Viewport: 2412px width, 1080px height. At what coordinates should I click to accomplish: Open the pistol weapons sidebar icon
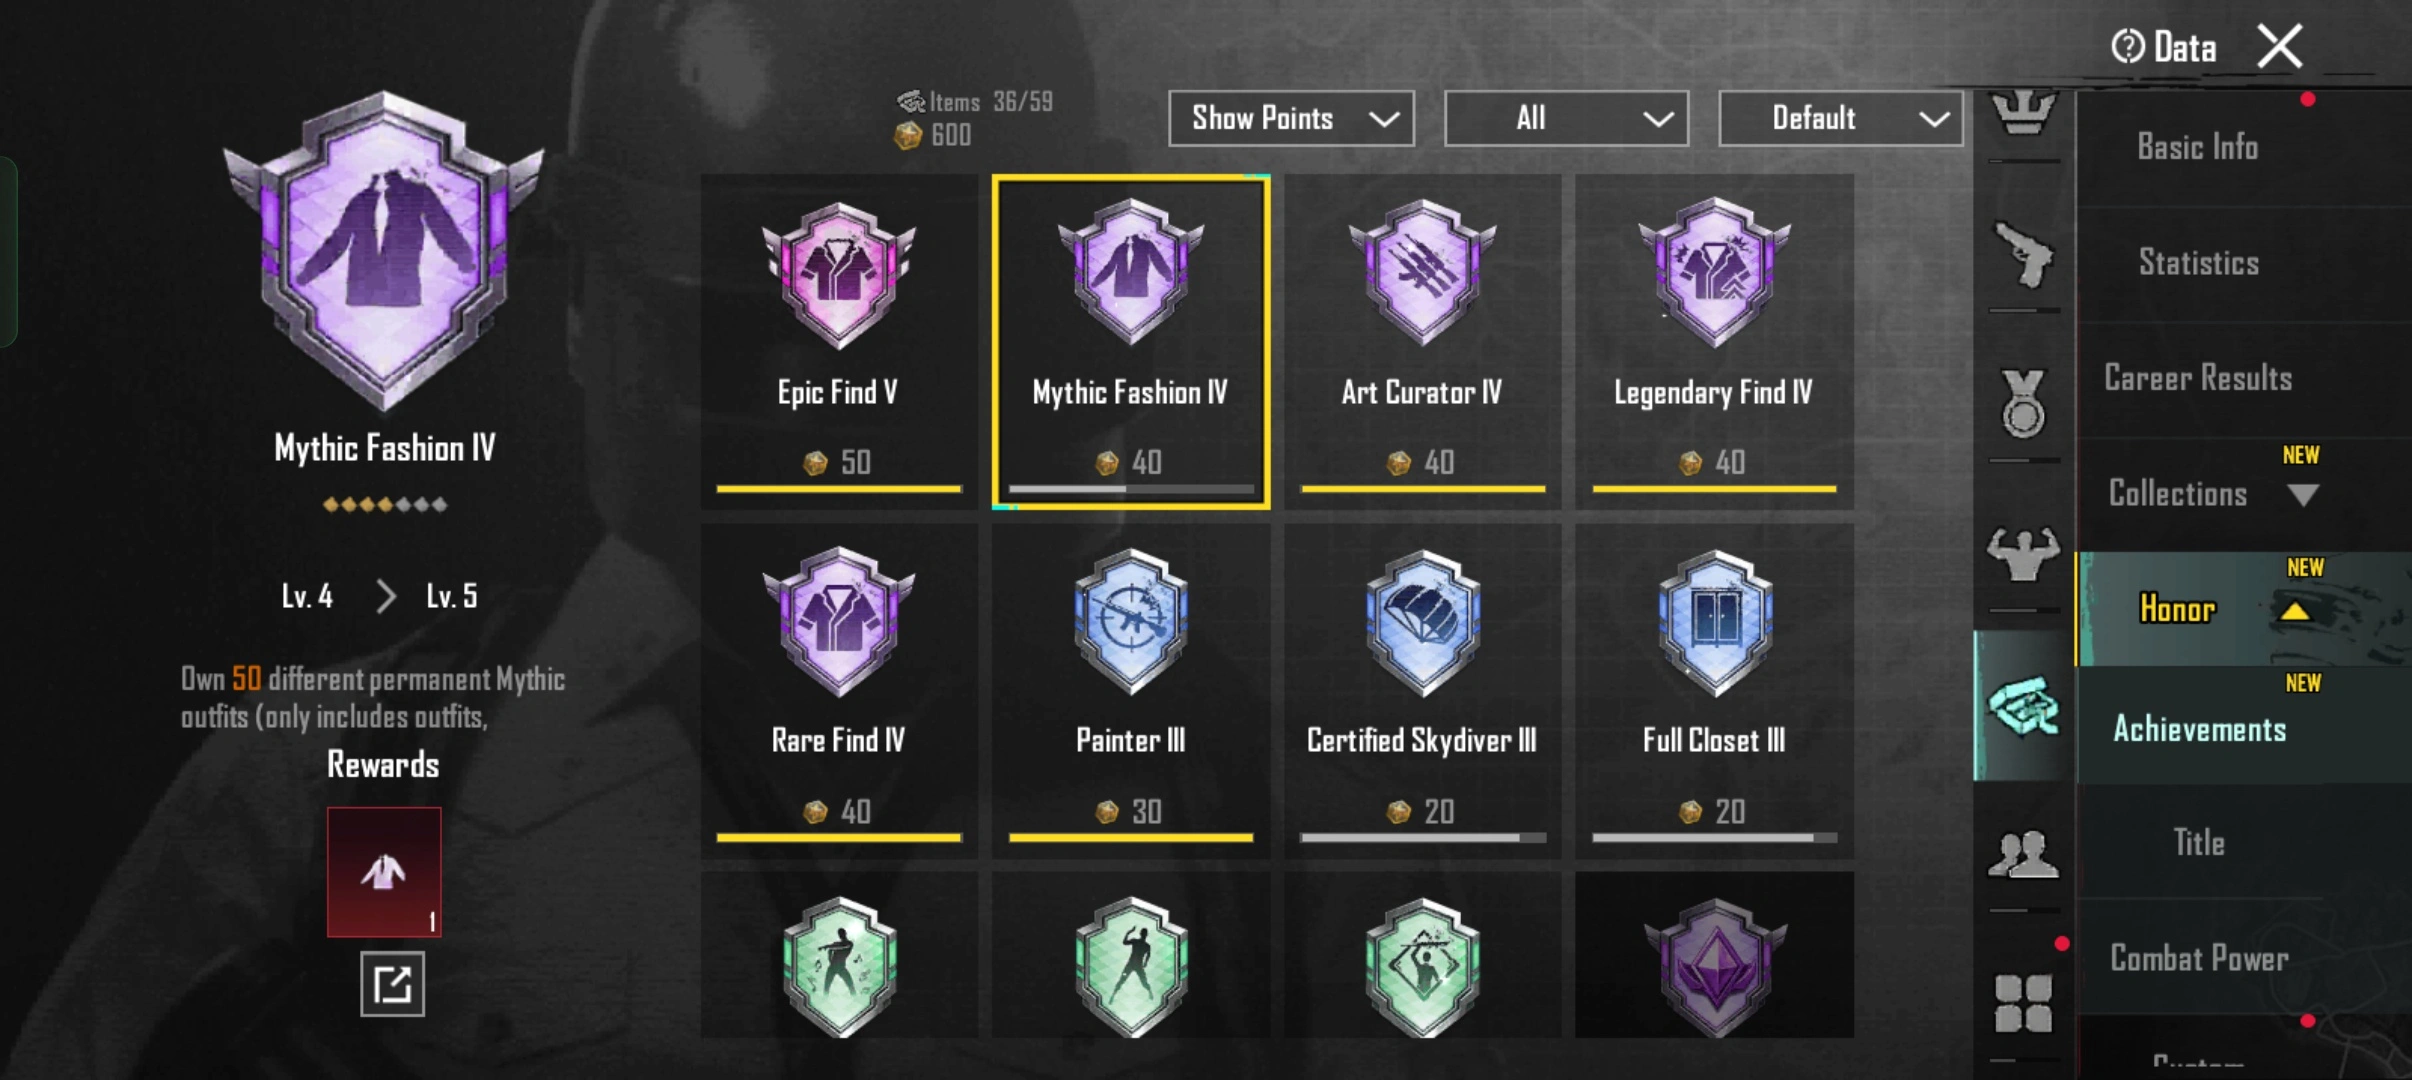[2023, 256]
